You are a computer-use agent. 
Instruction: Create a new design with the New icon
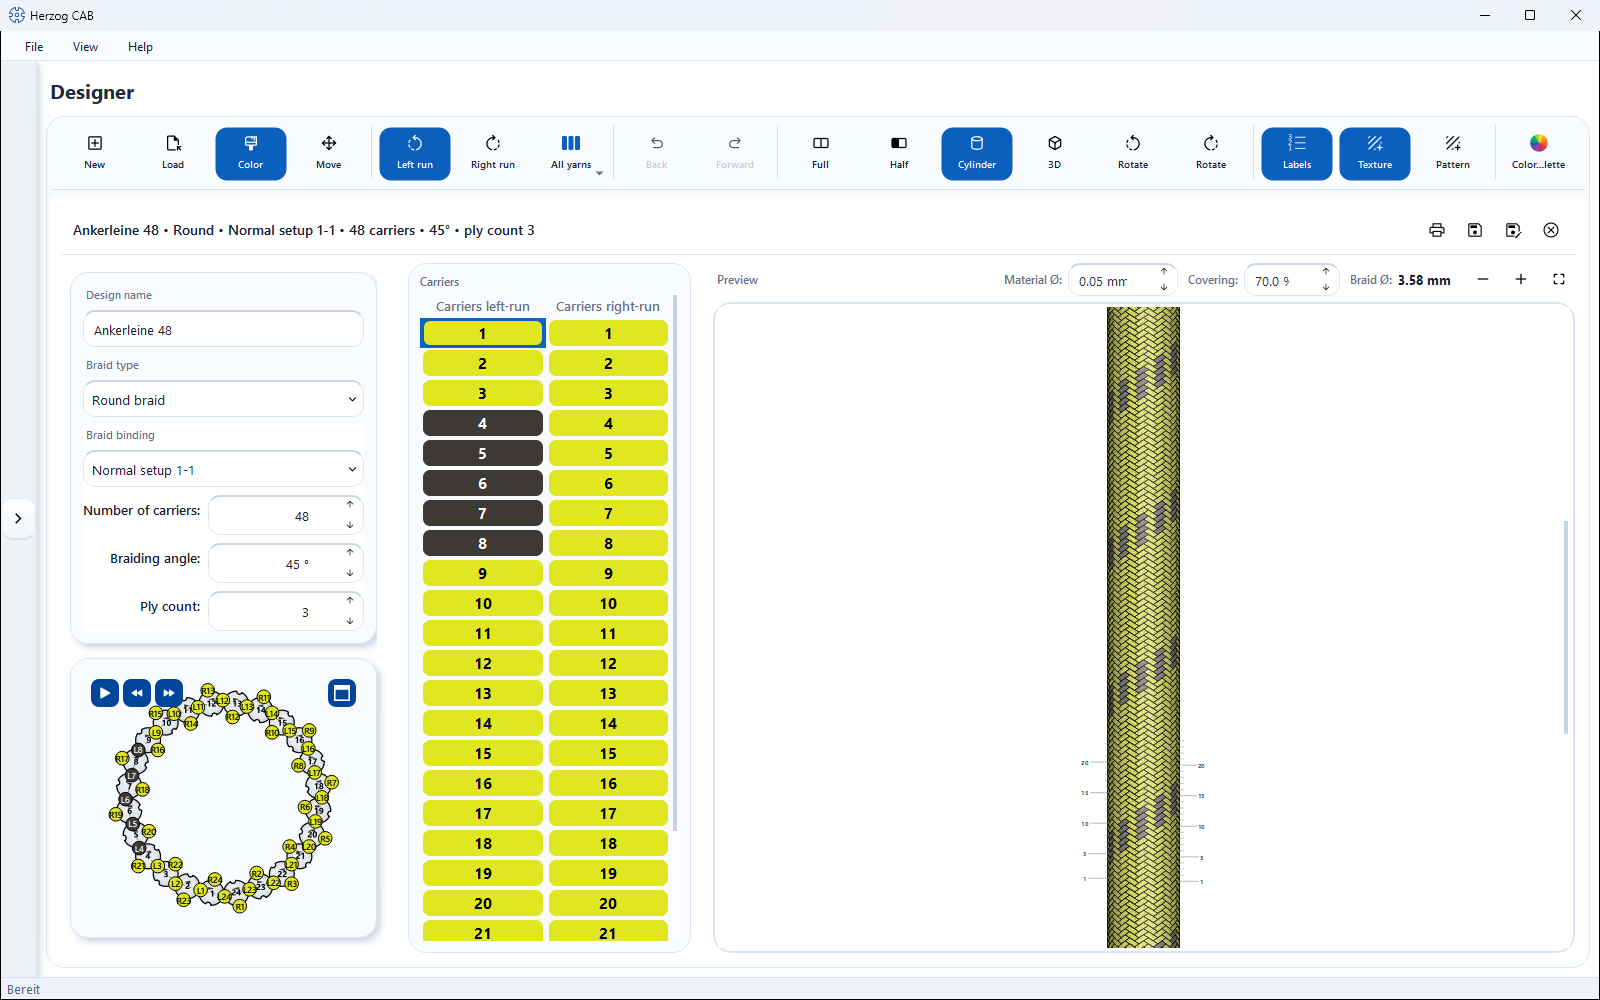[95, 153]
